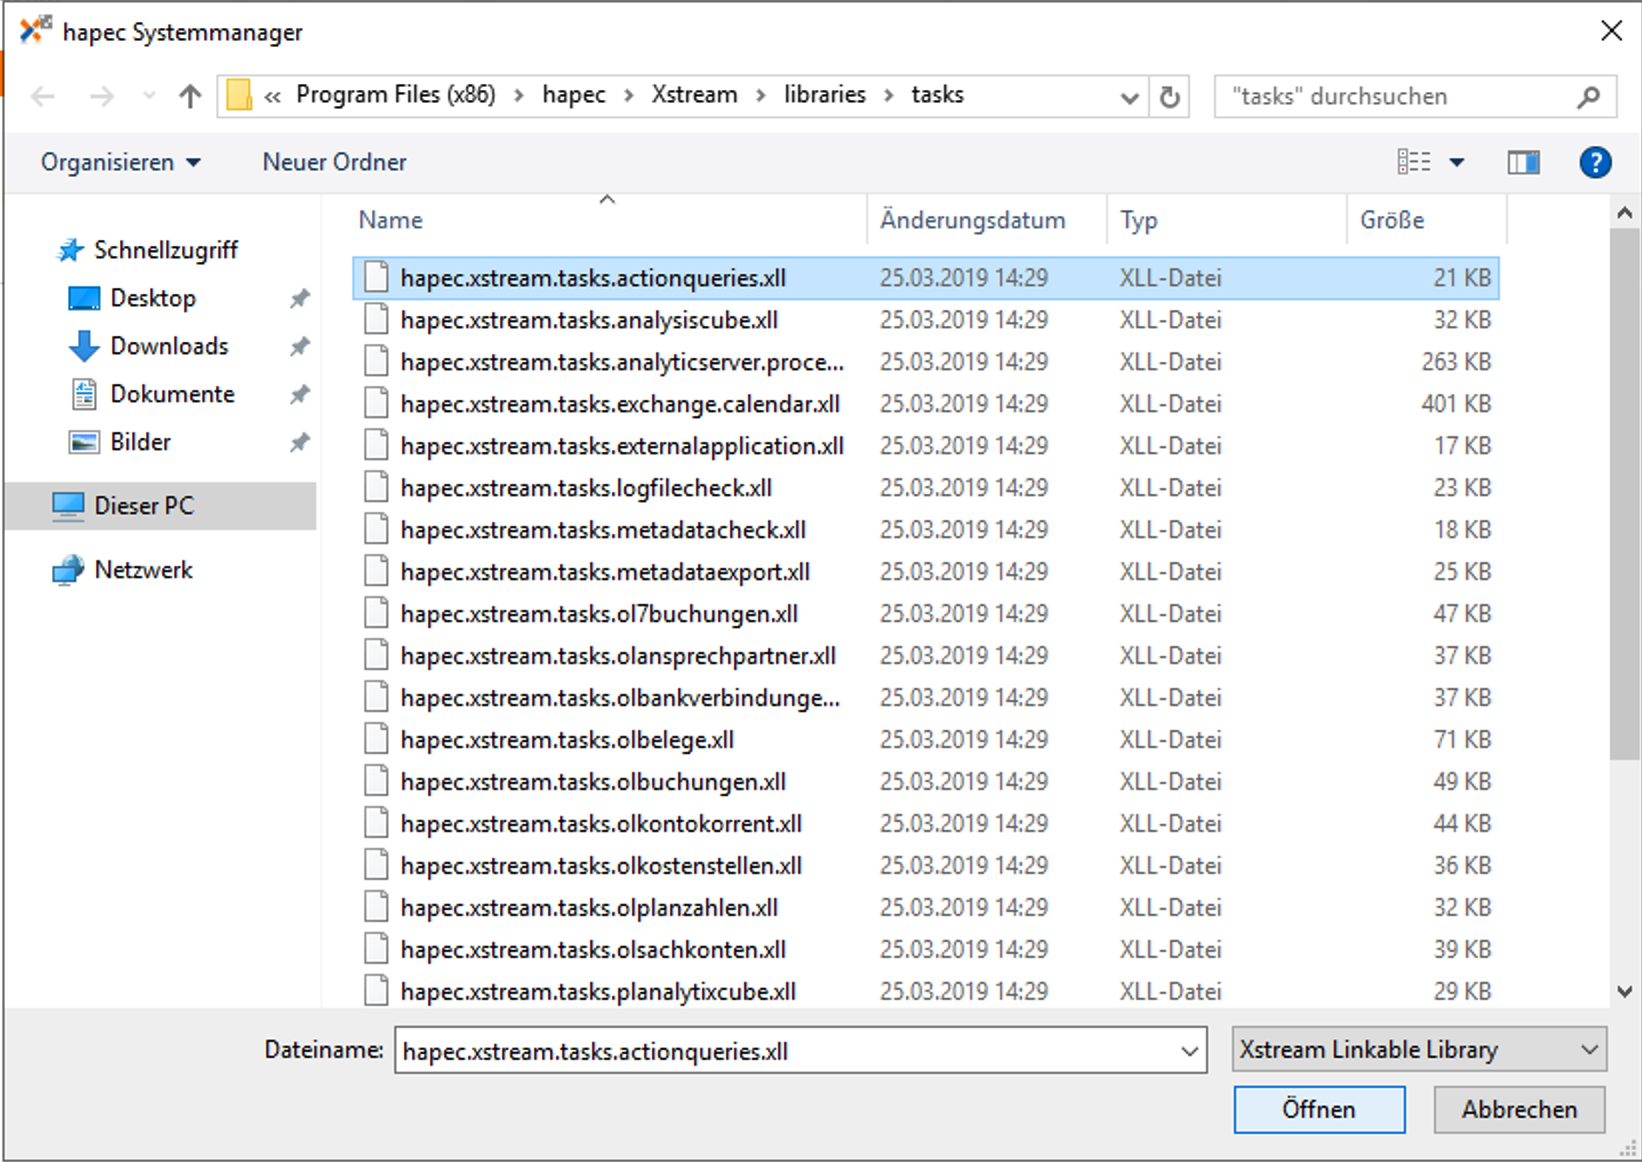Viewport: 1642px width, 1162px height.
Task: Click the Abbrechen button
Action: (x=1518, y=1110)
